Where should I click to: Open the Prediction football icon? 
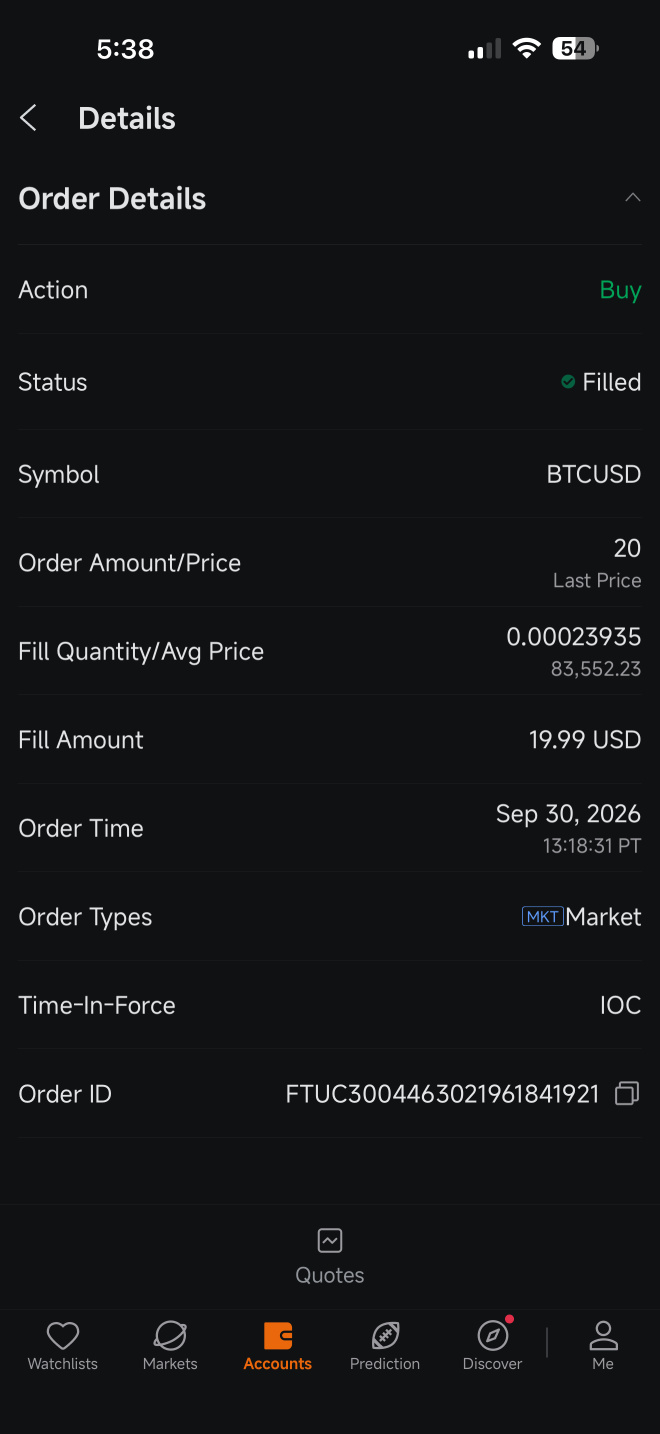pyautogui.click(x=385, y=1335)
